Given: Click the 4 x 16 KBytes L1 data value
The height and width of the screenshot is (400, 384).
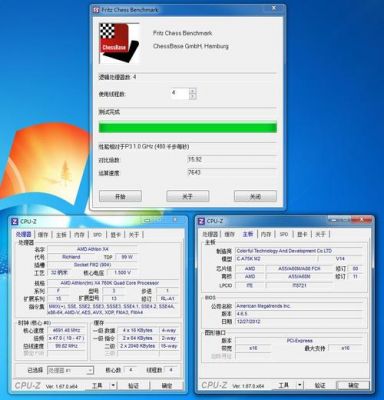Looking at the screenshot, I should click(138, 330).
